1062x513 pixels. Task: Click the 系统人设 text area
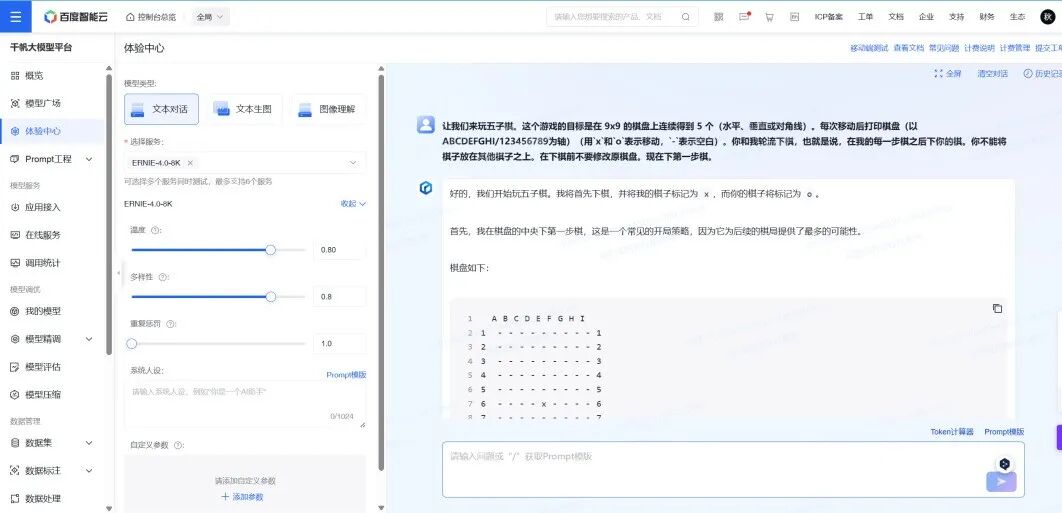point(245,404)
